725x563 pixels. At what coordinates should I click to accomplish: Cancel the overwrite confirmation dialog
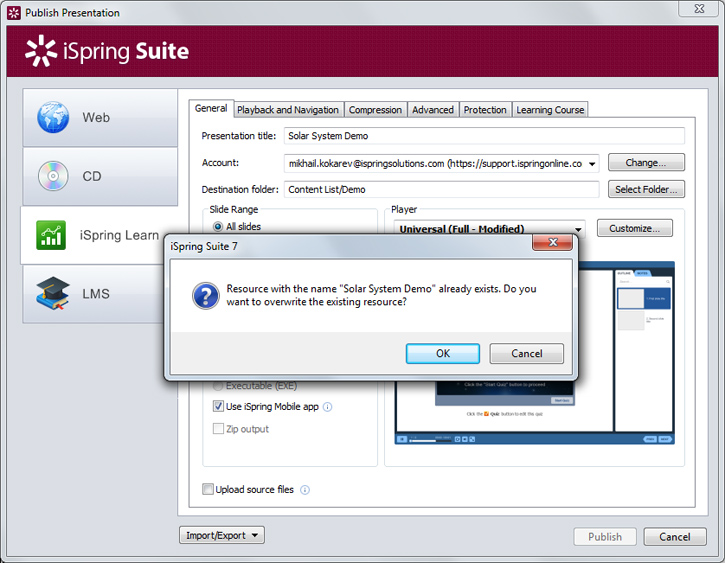[527, 354]
